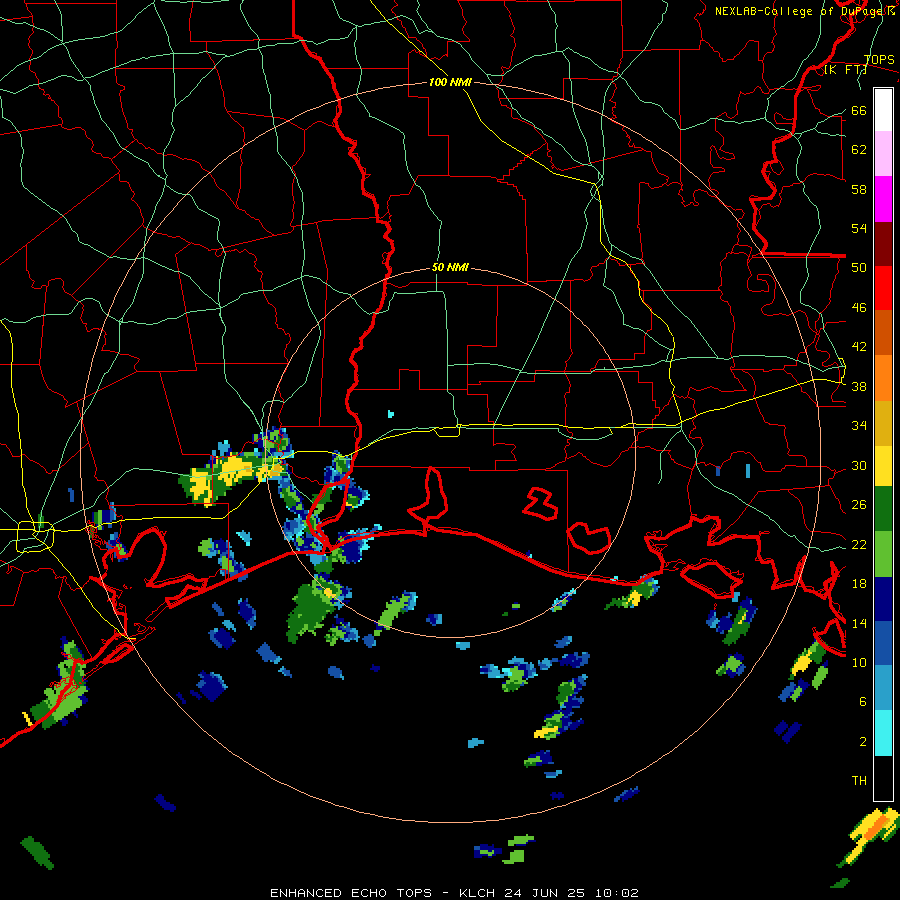Click the 38 legend value

click(859, 387)
